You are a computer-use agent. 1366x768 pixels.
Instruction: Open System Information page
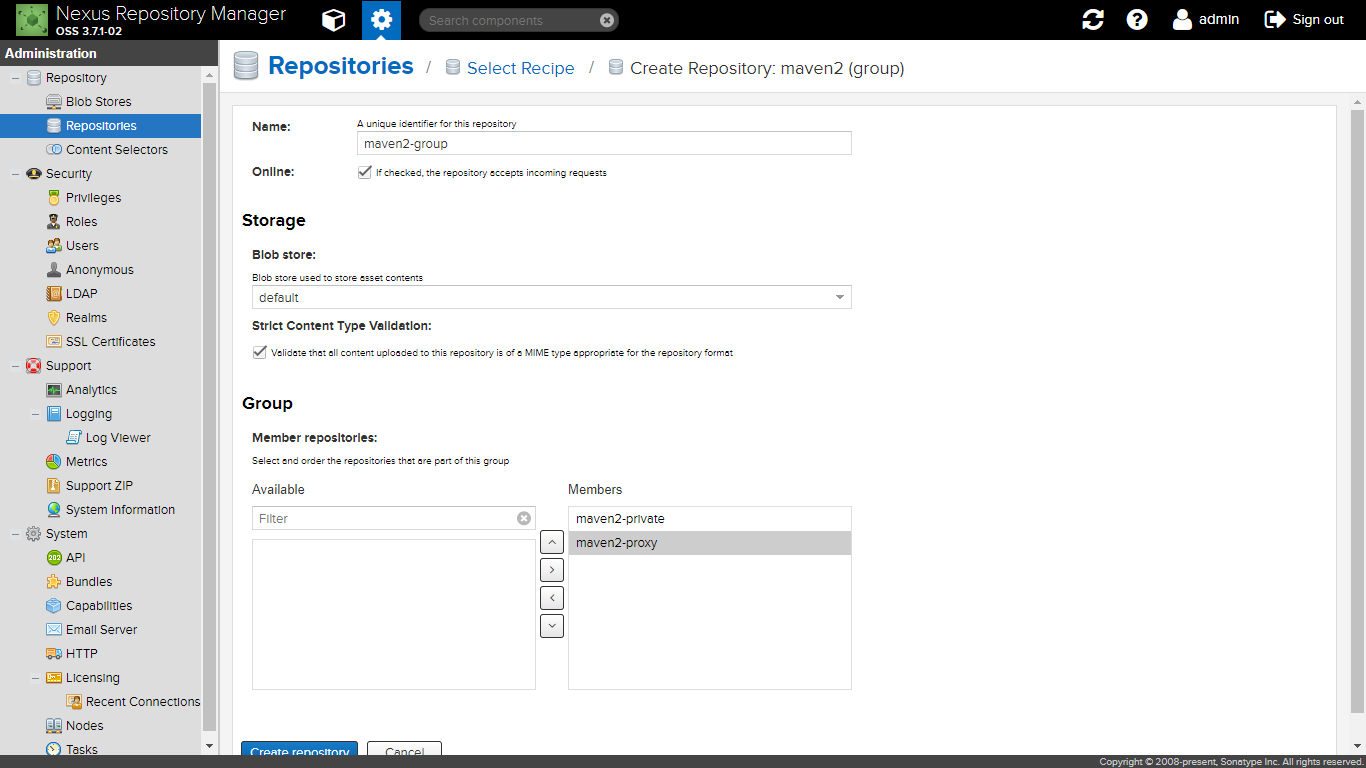click(x=120, y=510)
